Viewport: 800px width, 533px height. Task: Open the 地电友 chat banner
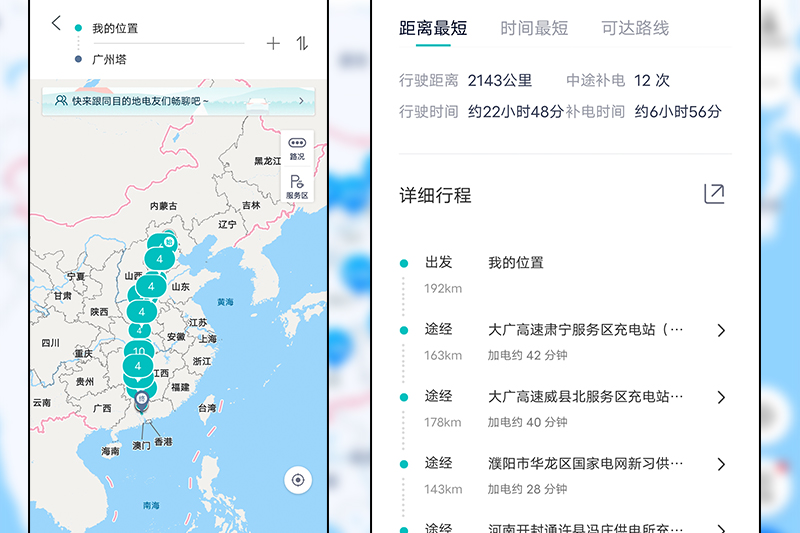180,100
